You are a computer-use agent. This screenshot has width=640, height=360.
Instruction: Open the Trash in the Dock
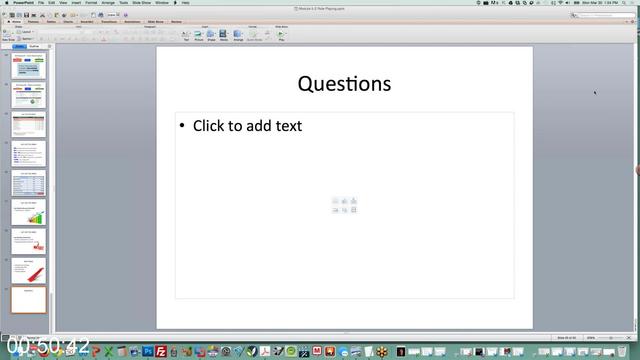[622, 351]
